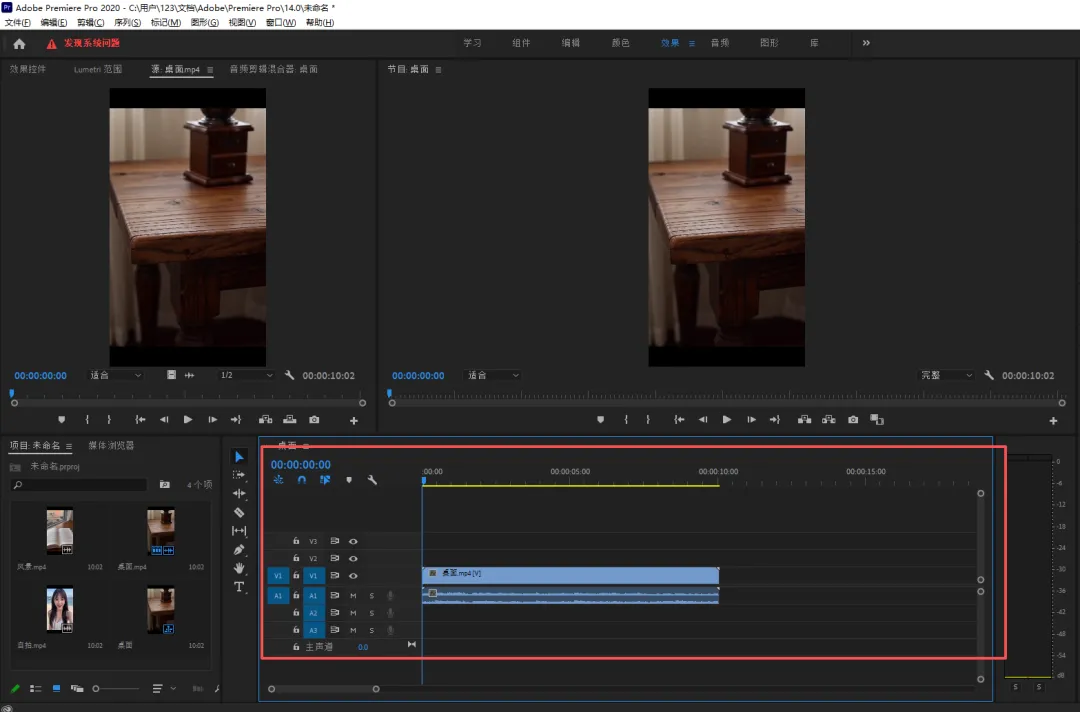
Task: Pick the Type (T) tool
Action: pos(239,587)
